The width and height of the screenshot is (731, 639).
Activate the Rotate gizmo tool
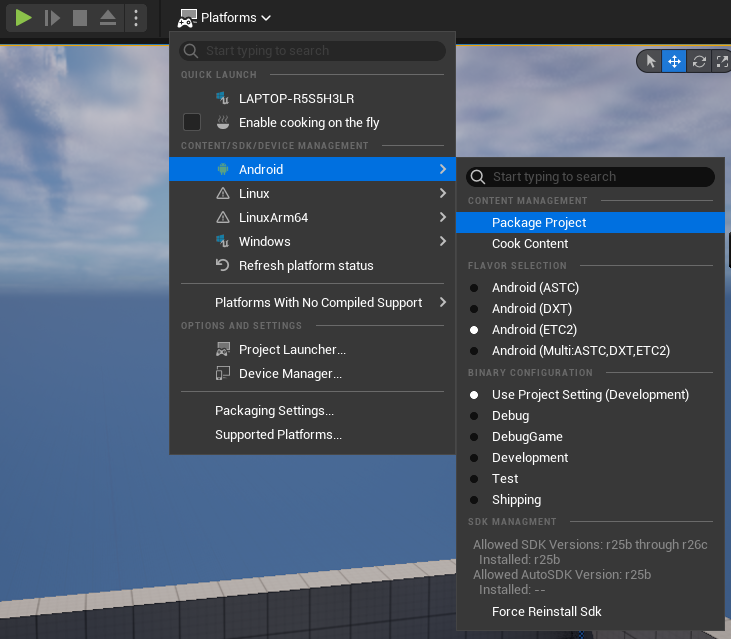point(699,61)
